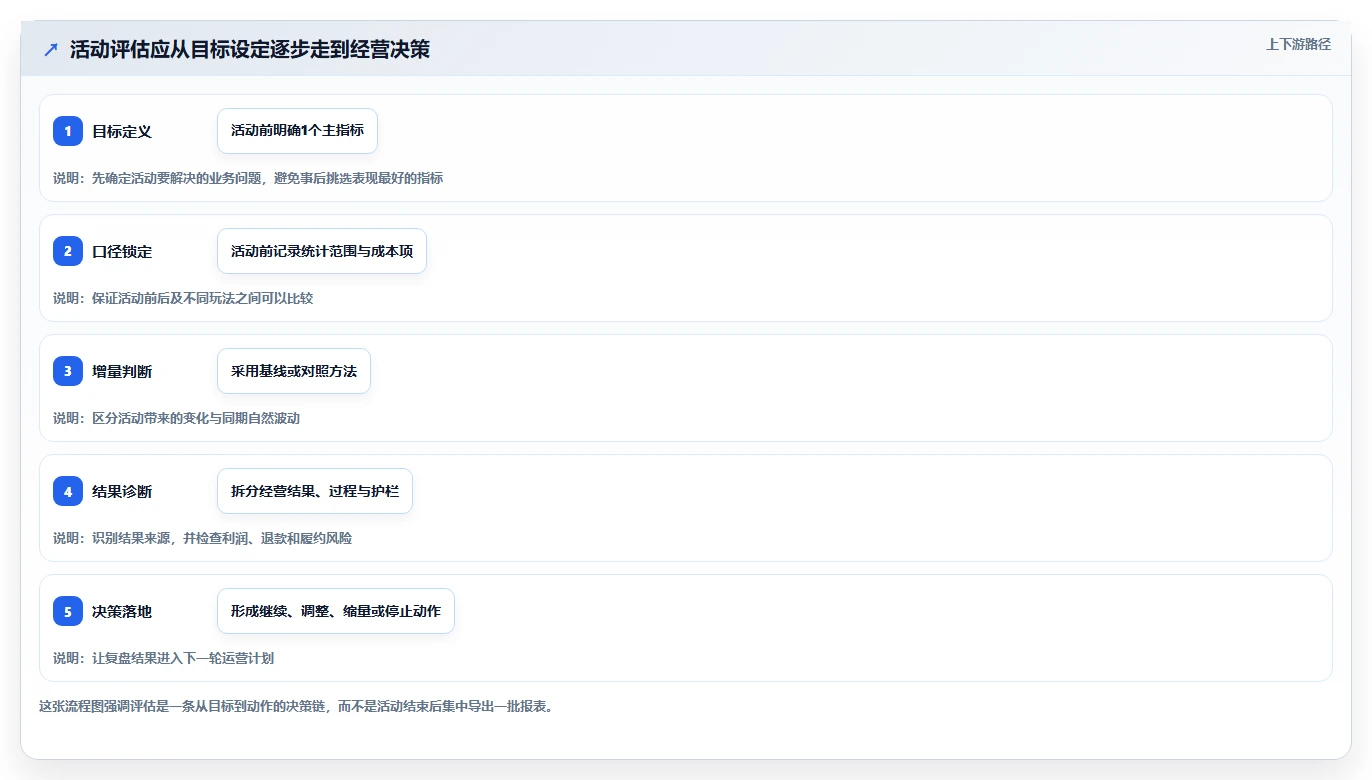Screen dimensions: 1372x780
Task: Select the 形成继续、调整、缩量或停止动作 chip
Action: pos(336,611)
